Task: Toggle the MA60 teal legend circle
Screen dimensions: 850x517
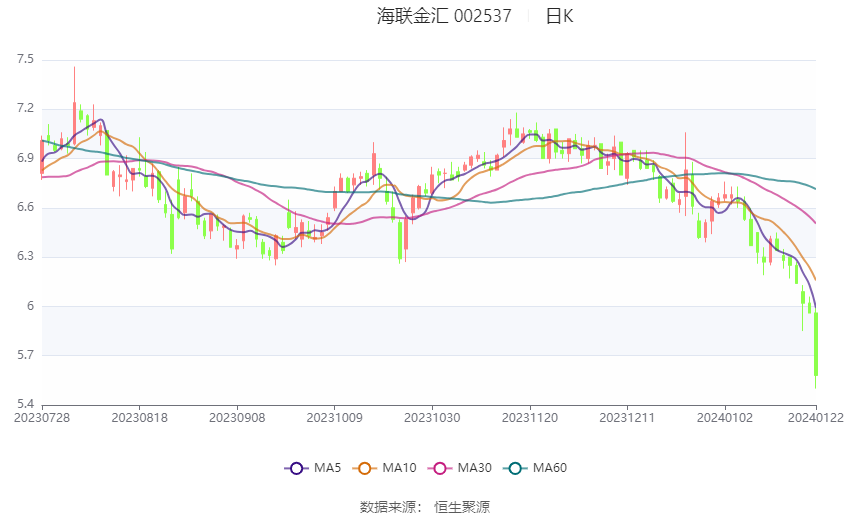Action: coord(515,468)
